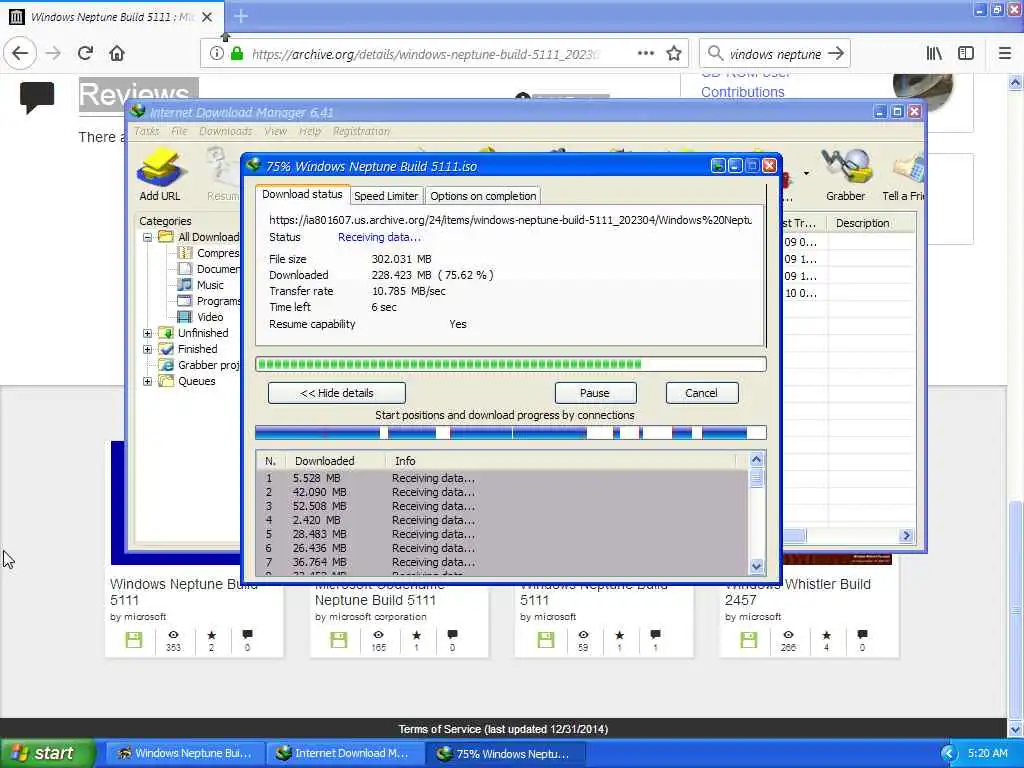This screenshot has width=1024, height=768.
Task: Show site information icon in address bar
Action: coord(216,54)
